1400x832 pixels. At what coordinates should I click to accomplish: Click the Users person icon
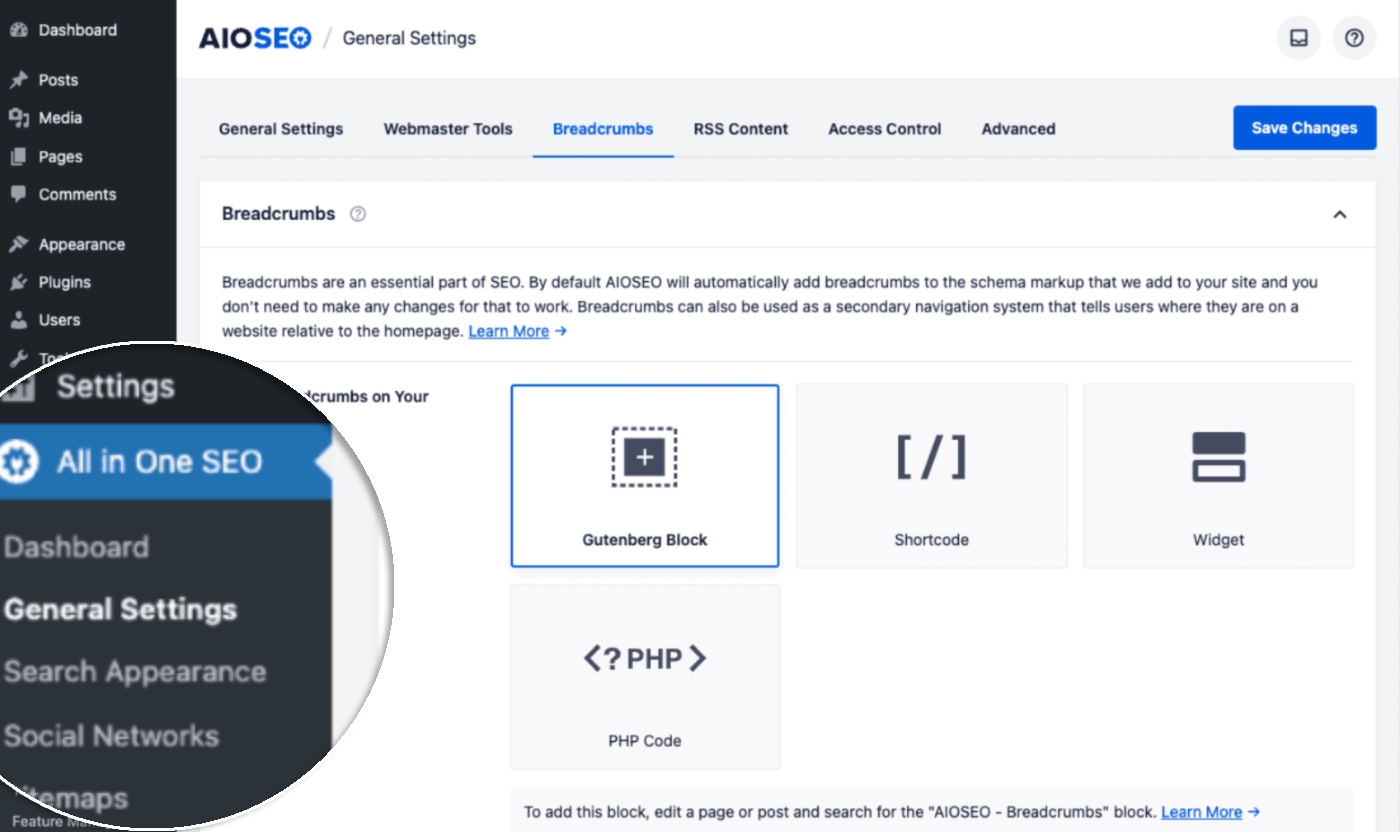18,320
